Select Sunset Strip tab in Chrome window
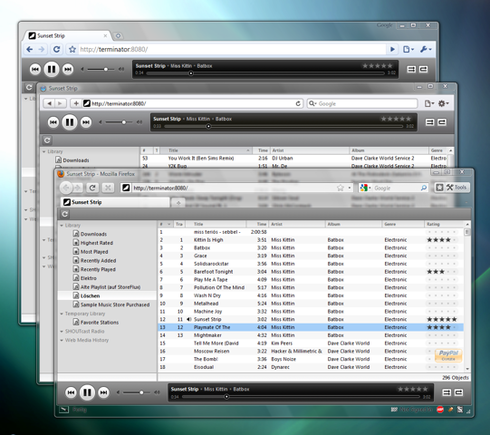Image resolution: width=490 pixels, height=435 pixels. [68, 36]
